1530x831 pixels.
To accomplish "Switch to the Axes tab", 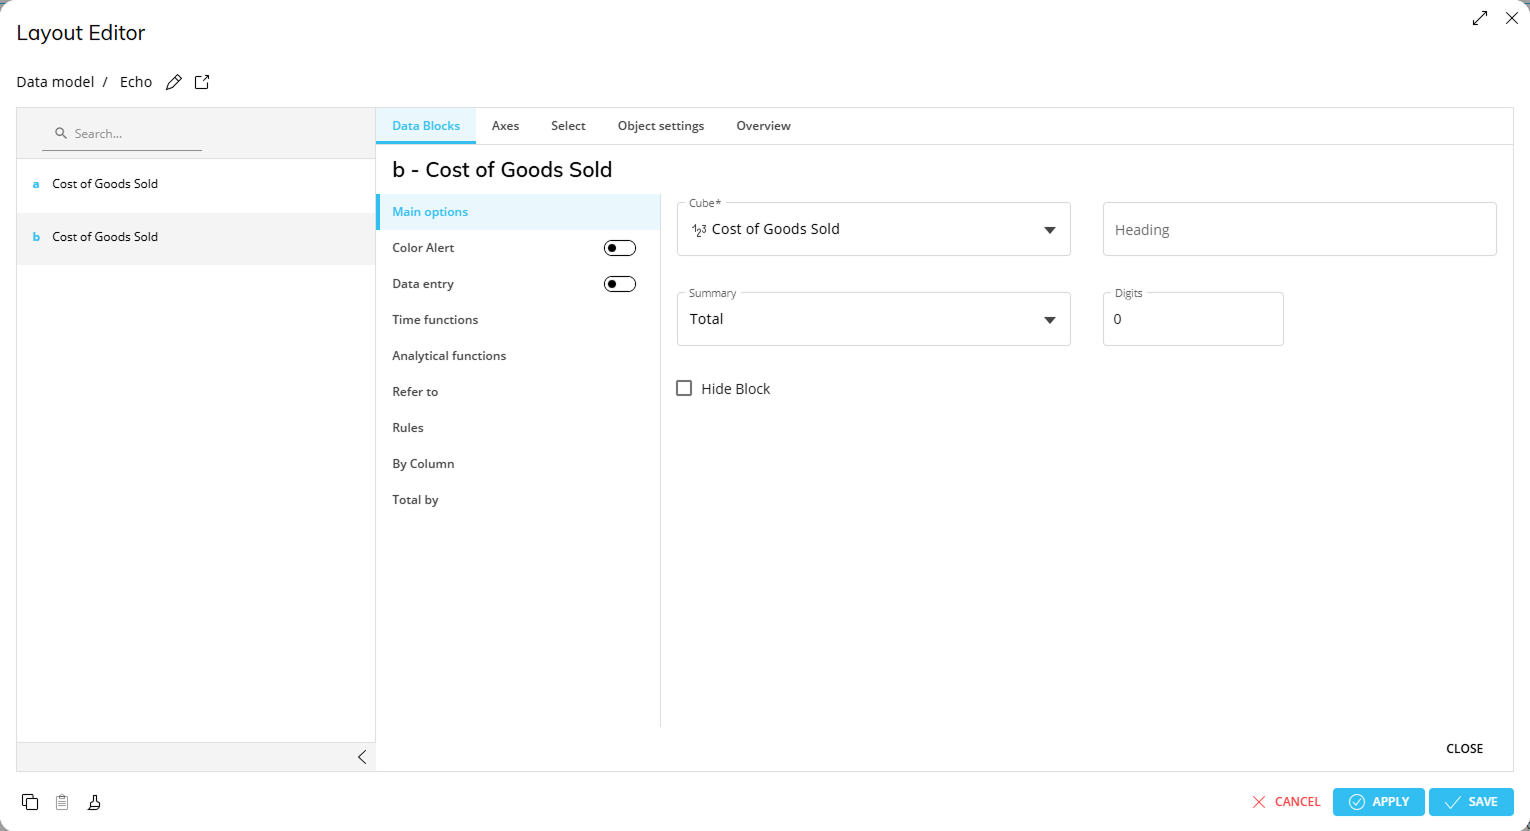I will 505,126.
